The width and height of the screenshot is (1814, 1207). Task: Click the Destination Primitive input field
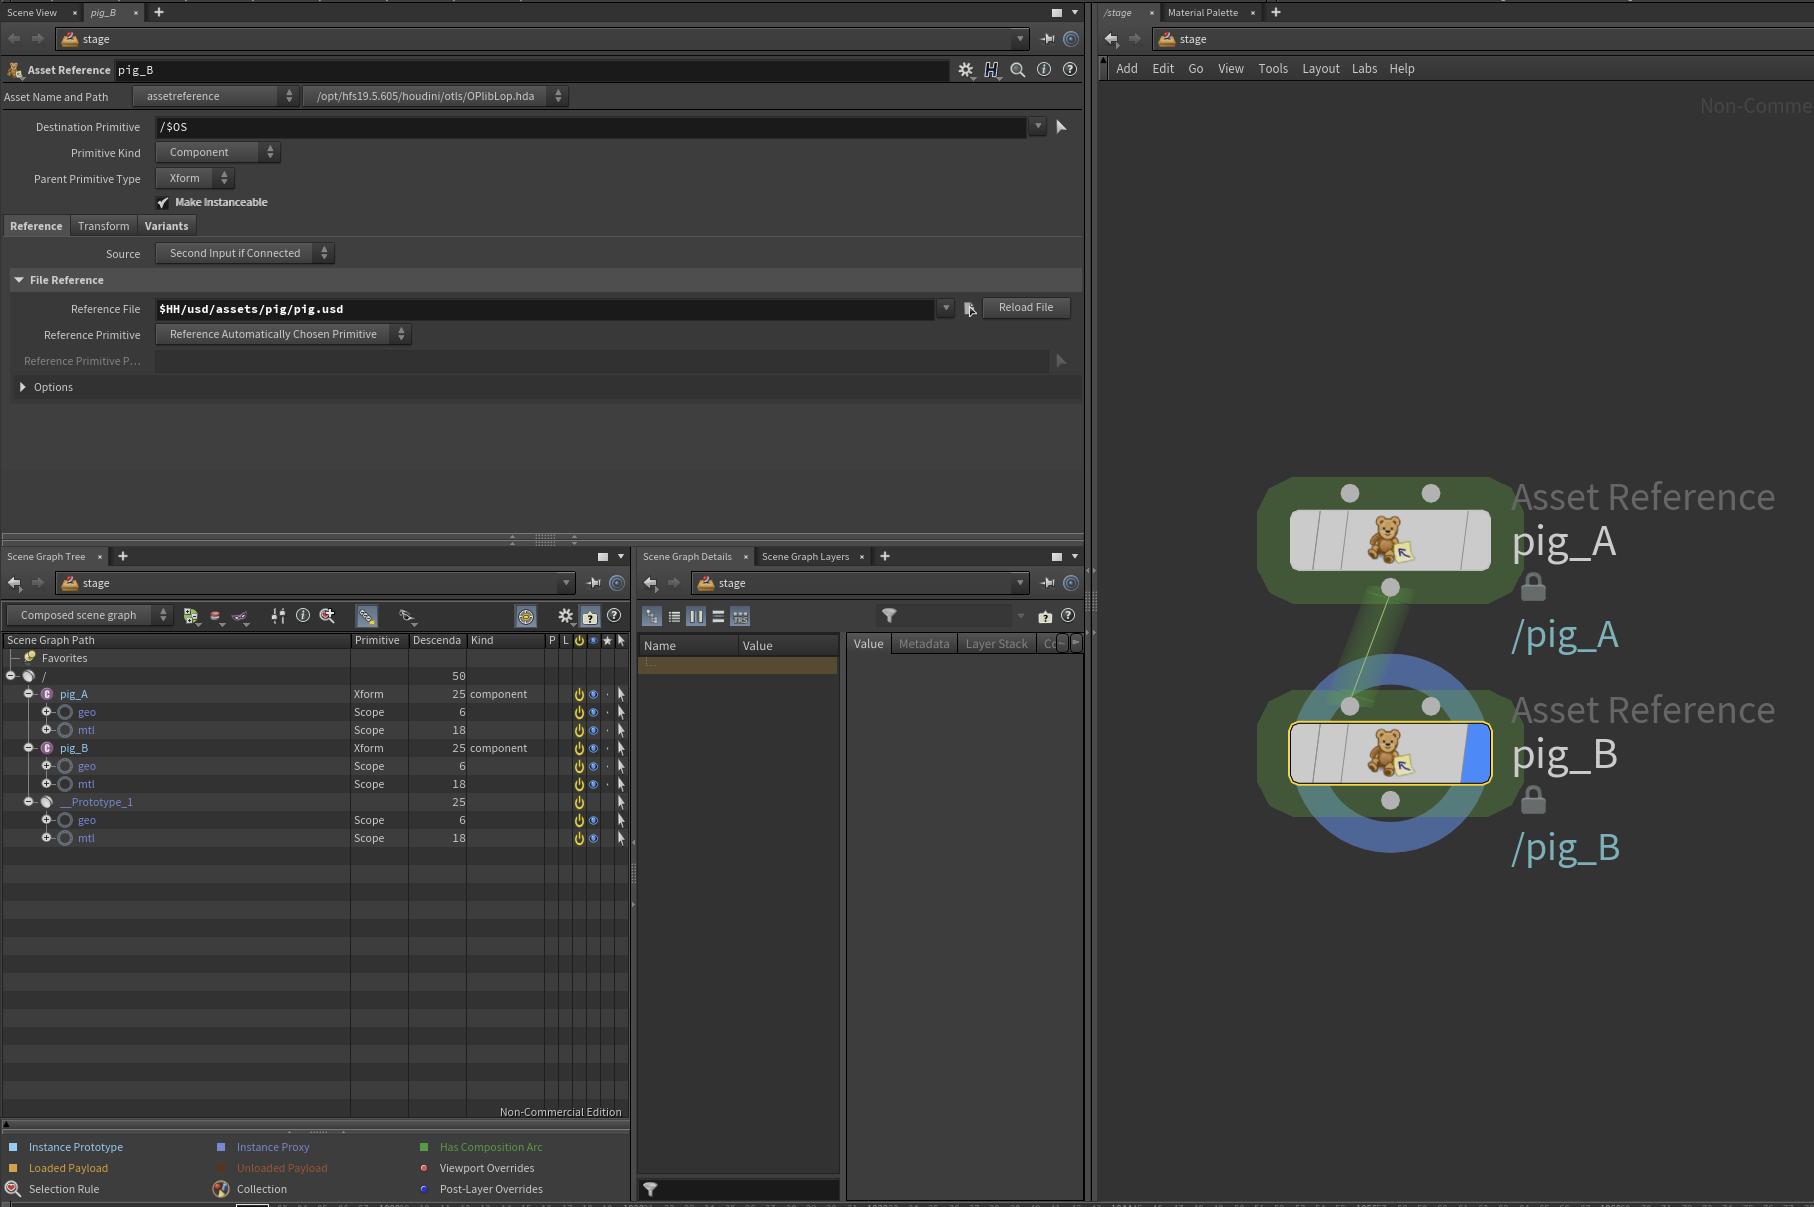[591, 127]
